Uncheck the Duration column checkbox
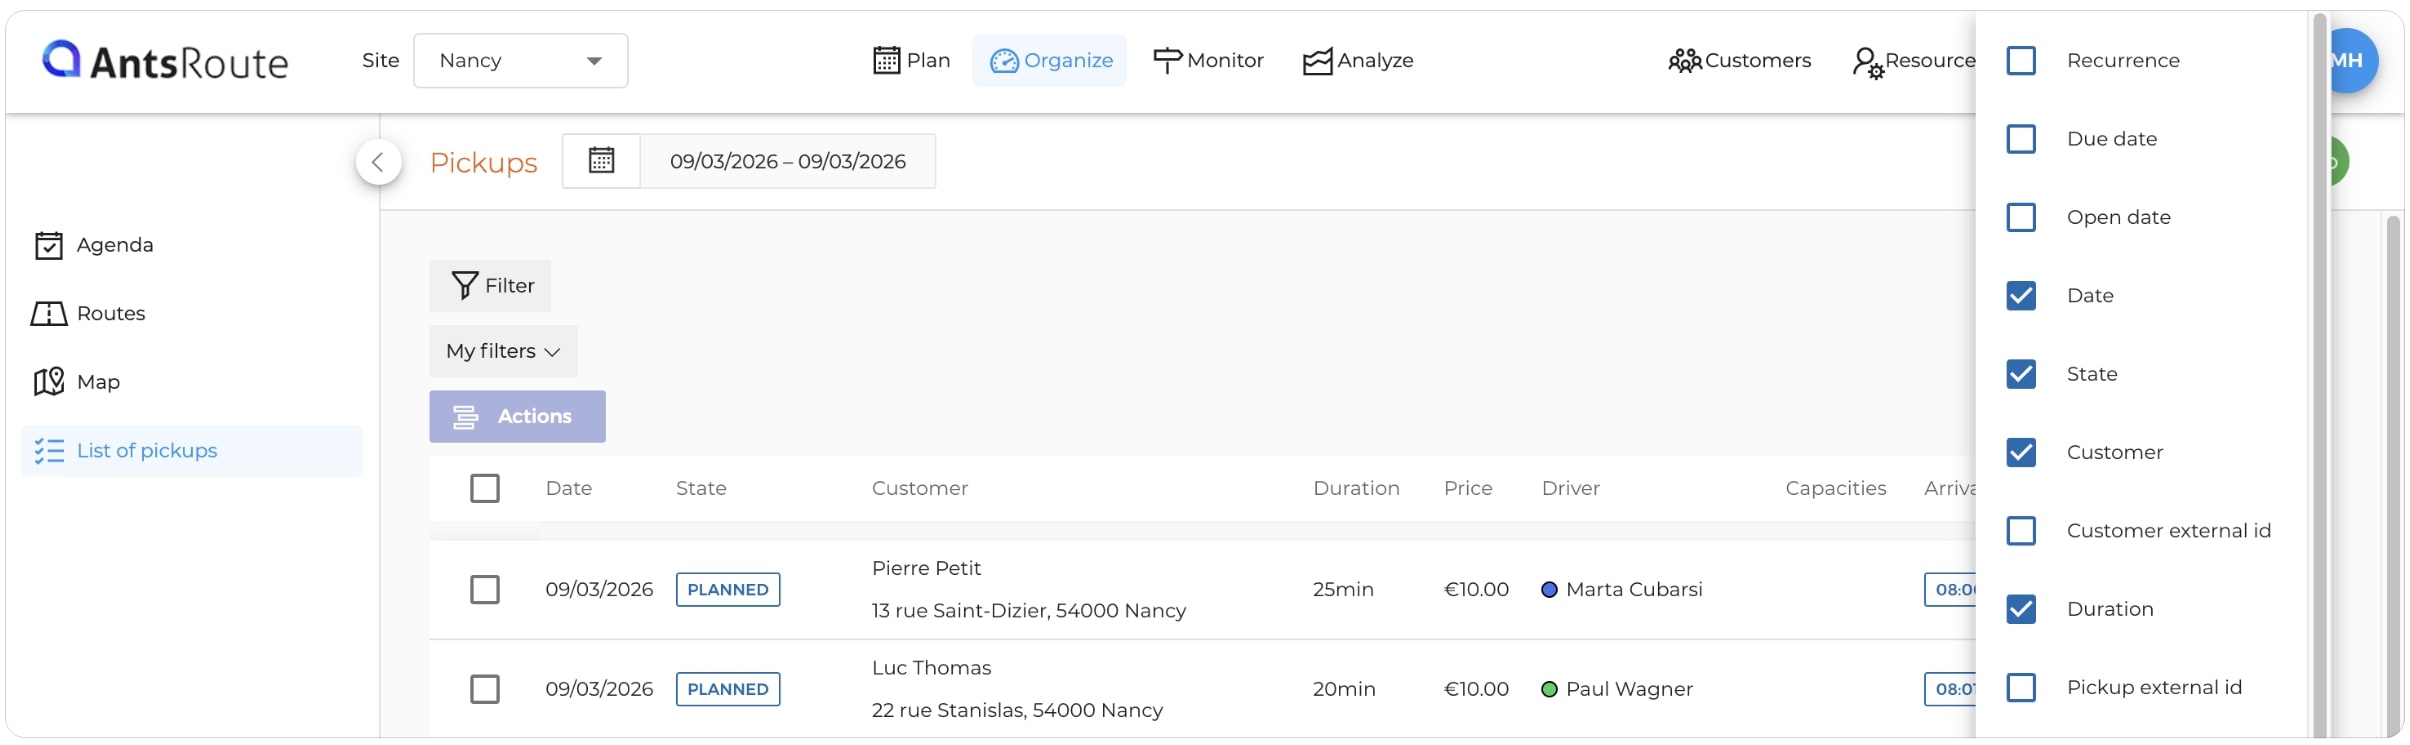The width and height of the screenshot is (2410, 745). coord(2021,609)
